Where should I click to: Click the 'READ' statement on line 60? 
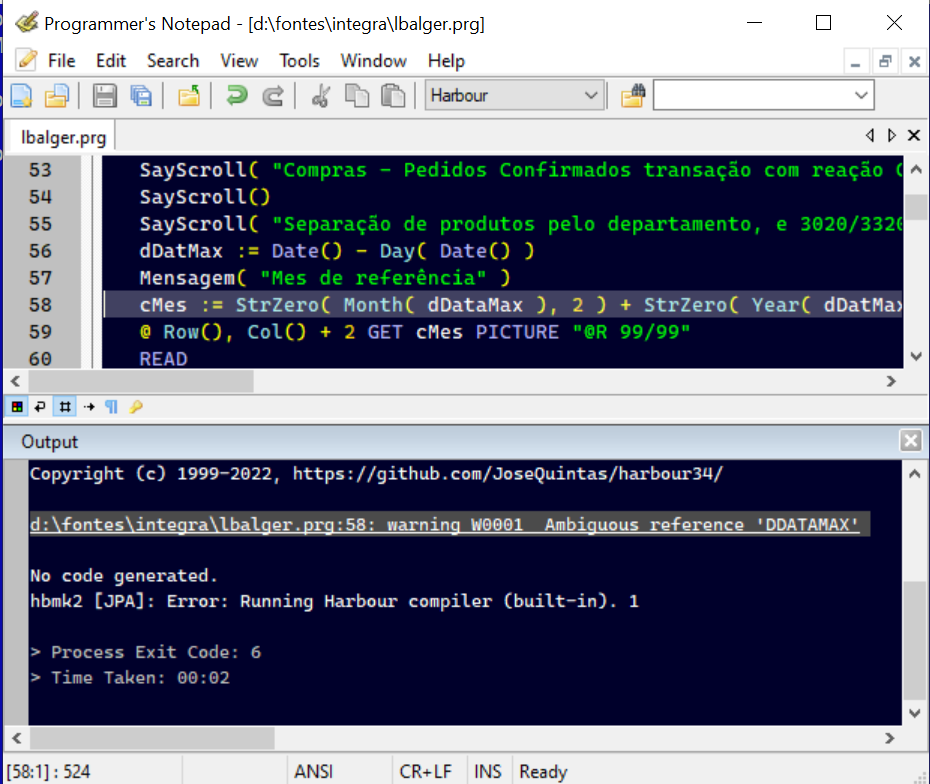[163, 359]
